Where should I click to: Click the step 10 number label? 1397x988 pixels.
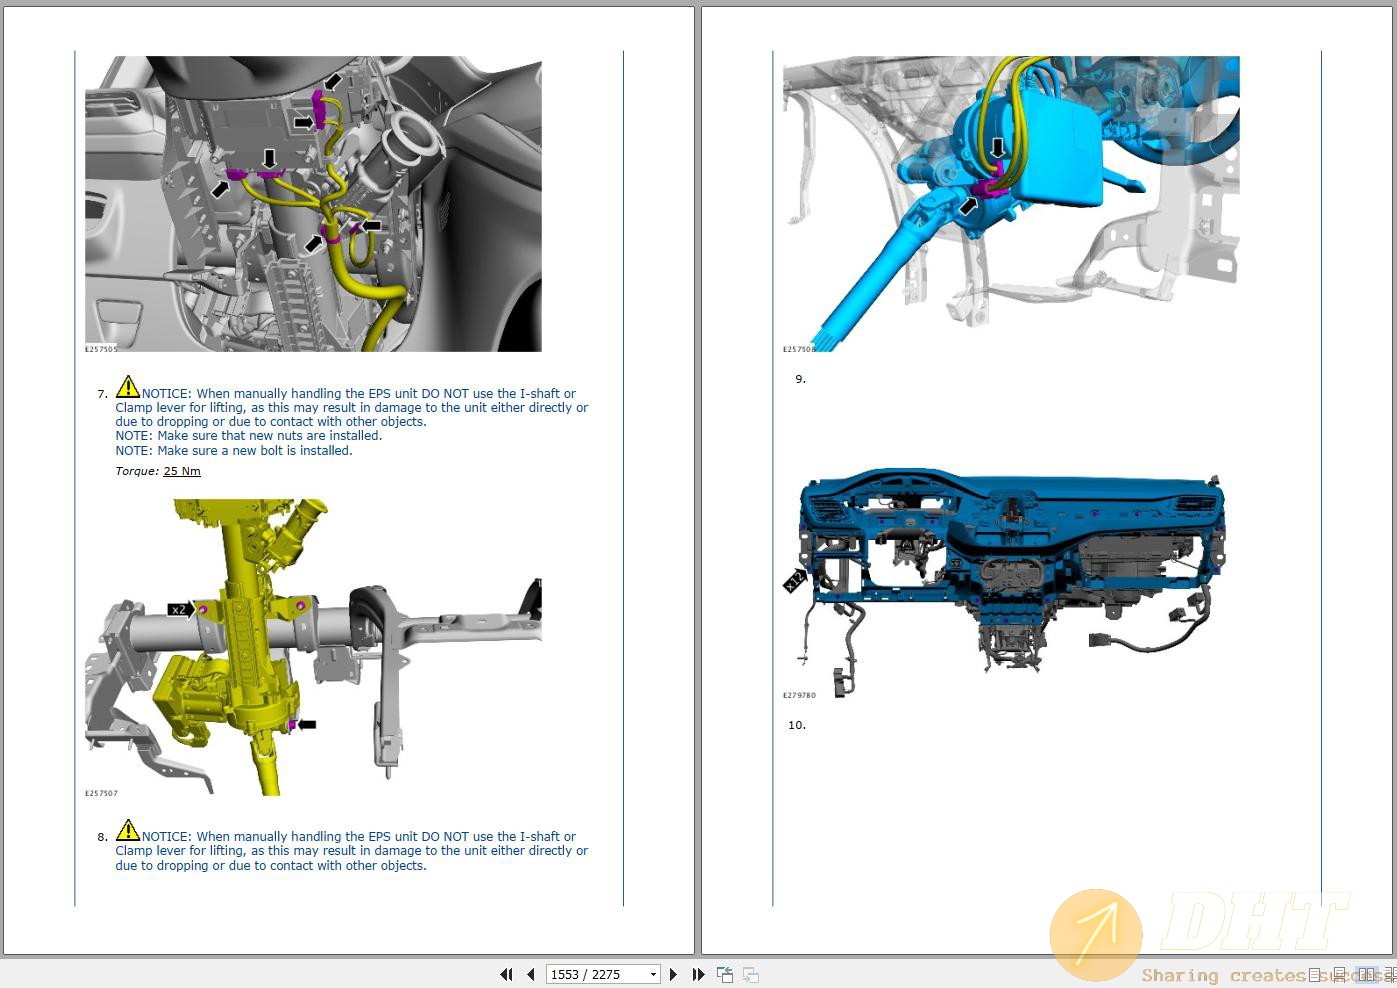(797, 725)
